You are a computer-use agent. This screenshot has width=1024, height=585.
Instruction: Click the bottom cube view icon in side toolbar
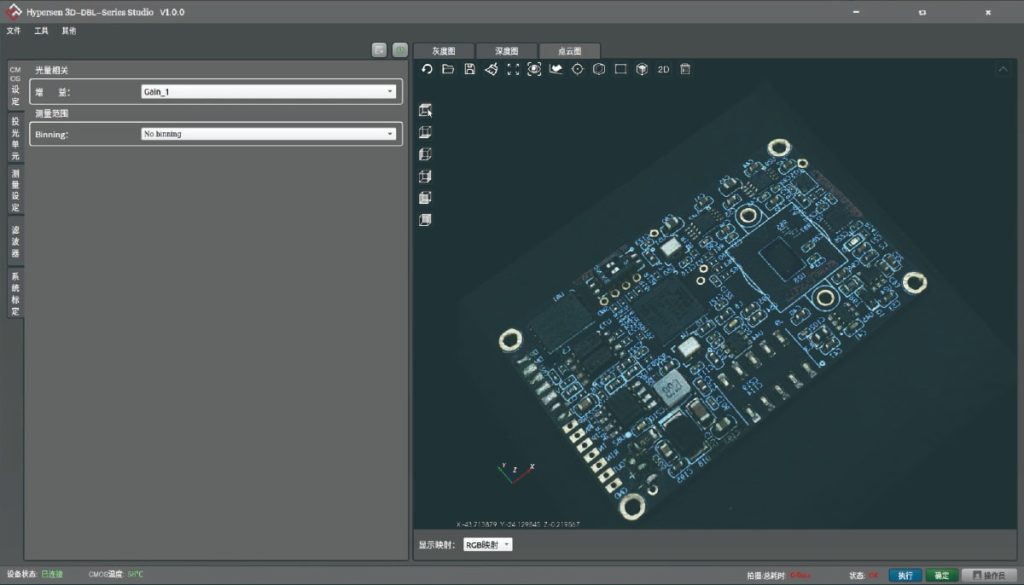(x=425, y=220)
